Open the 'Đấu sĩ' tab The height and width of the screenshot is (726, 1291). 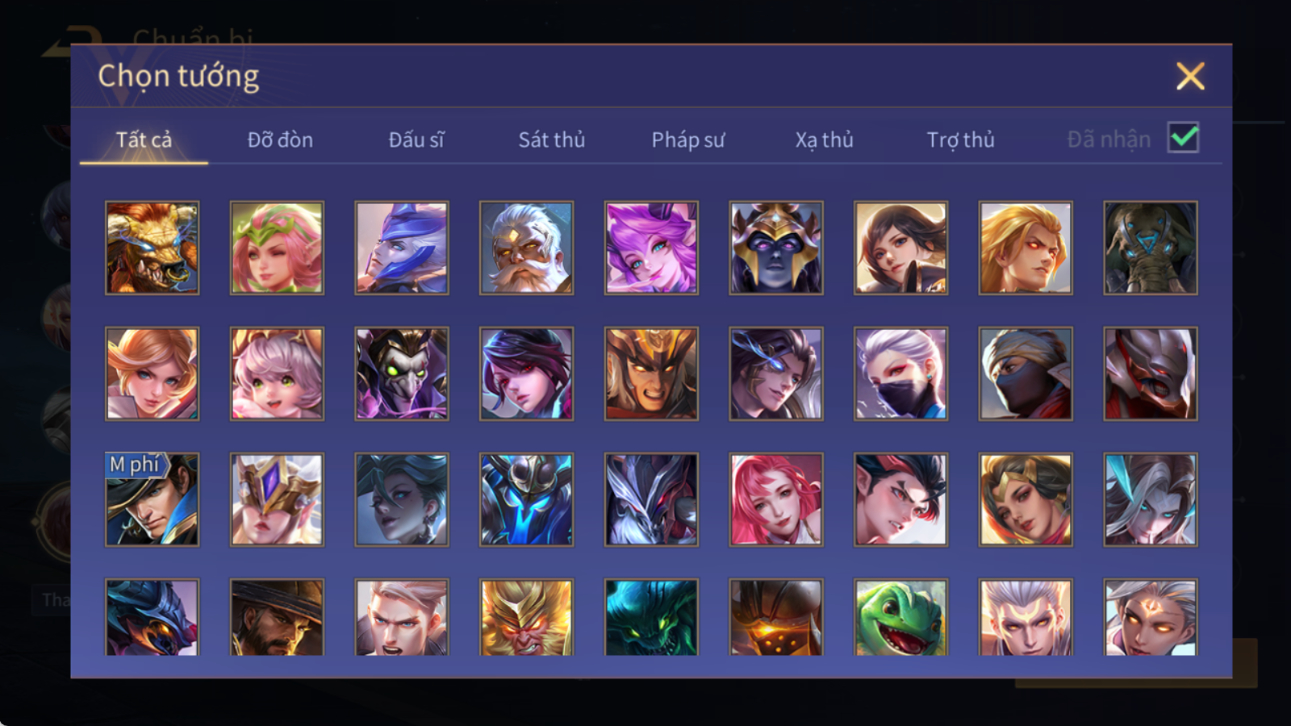416,140
